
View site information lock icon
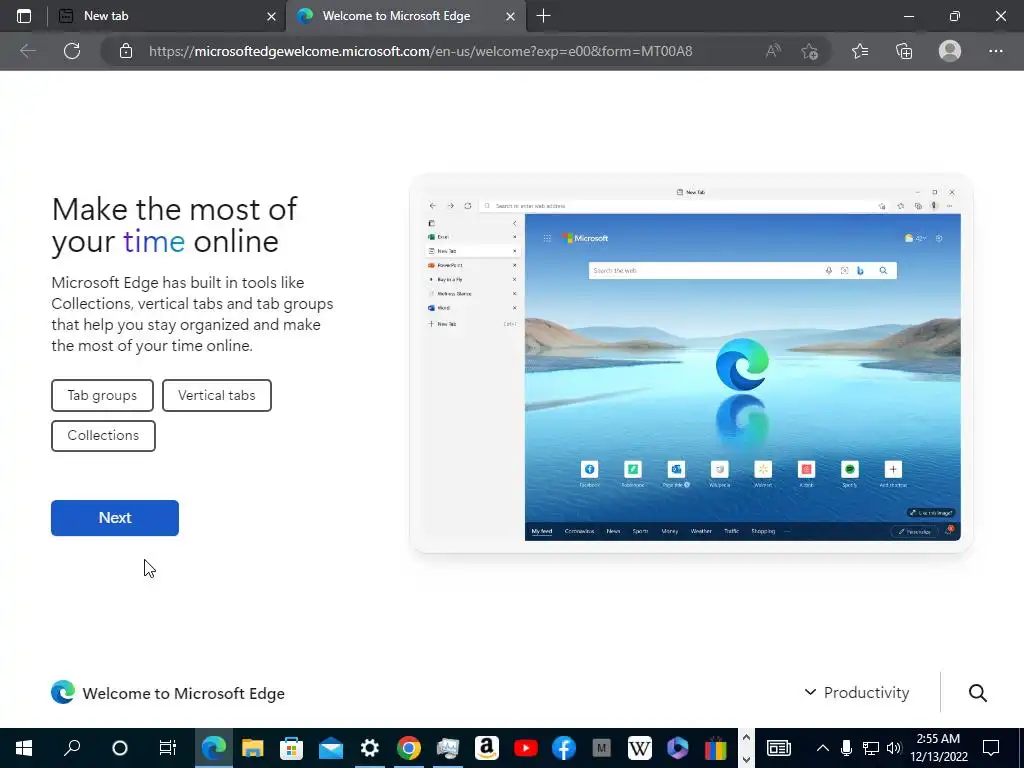click(126, 51)
